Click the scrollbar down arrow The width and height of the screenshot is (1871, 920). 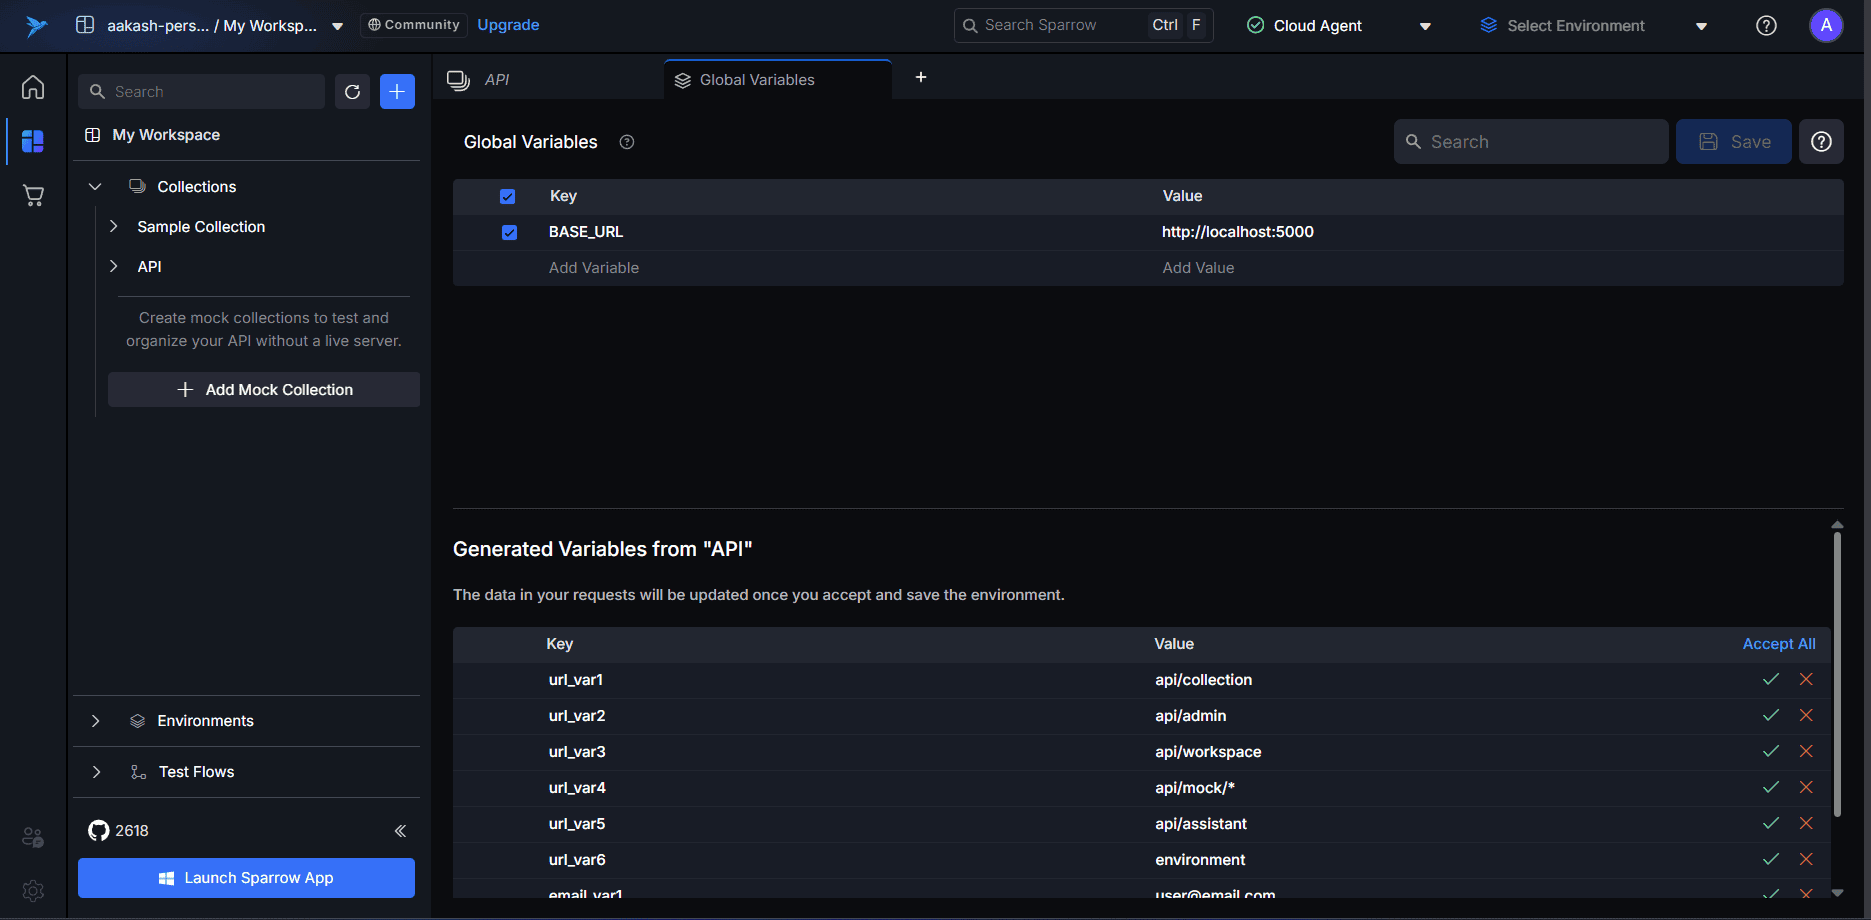1837,893
